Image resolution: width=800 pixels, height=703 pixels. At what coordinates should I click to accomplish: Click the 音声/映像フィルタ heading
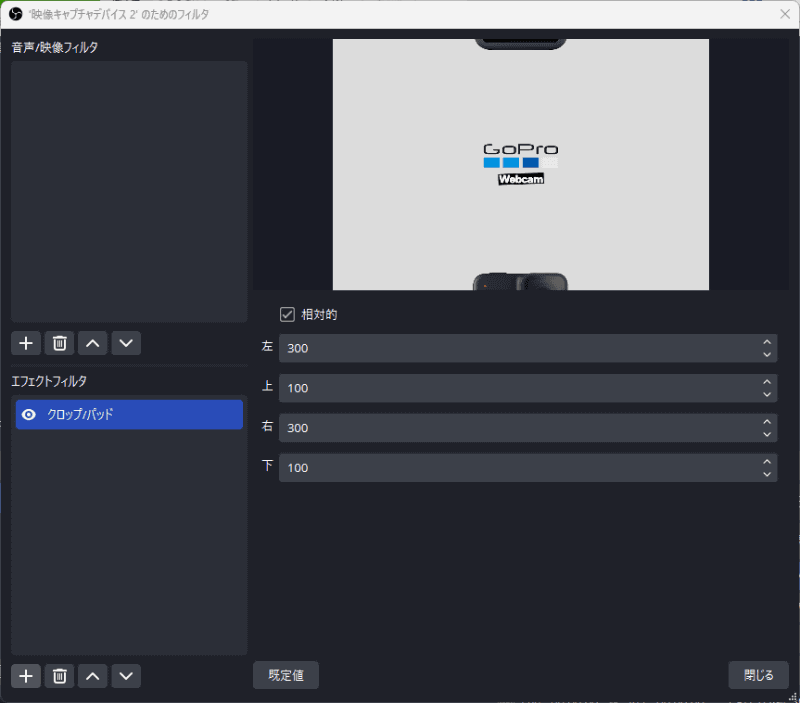pos(55,47)
